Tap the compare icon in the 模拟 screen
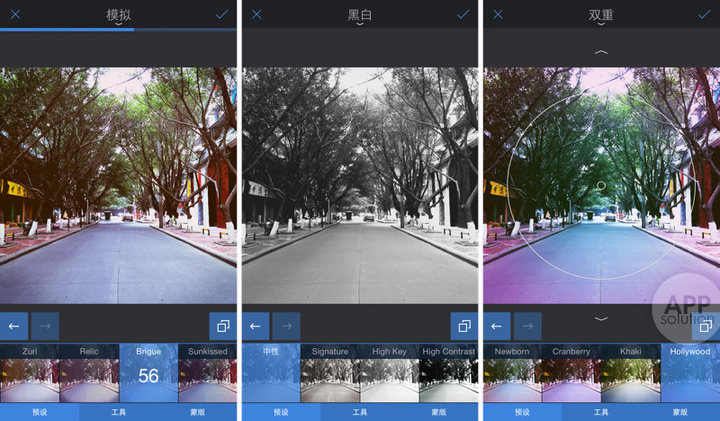 [221, 326]
